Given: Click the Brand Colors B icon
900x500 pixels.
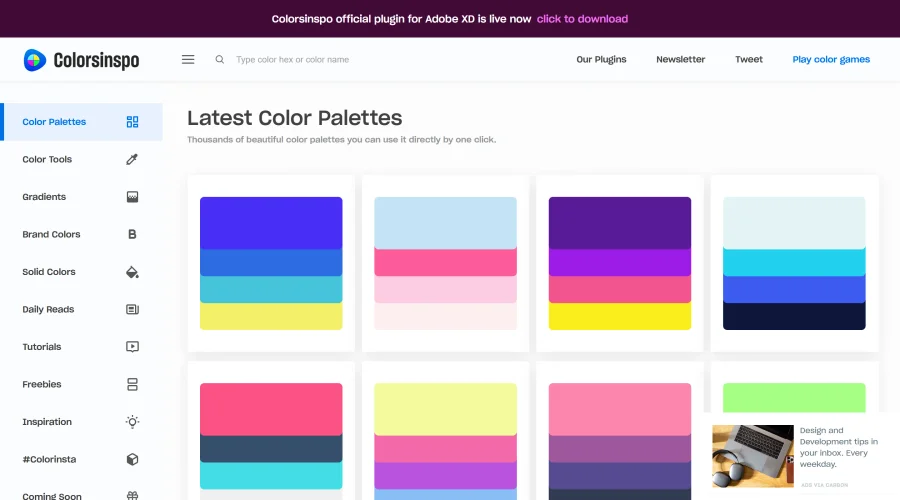Looking at the screenshot, I should (132, 234).
